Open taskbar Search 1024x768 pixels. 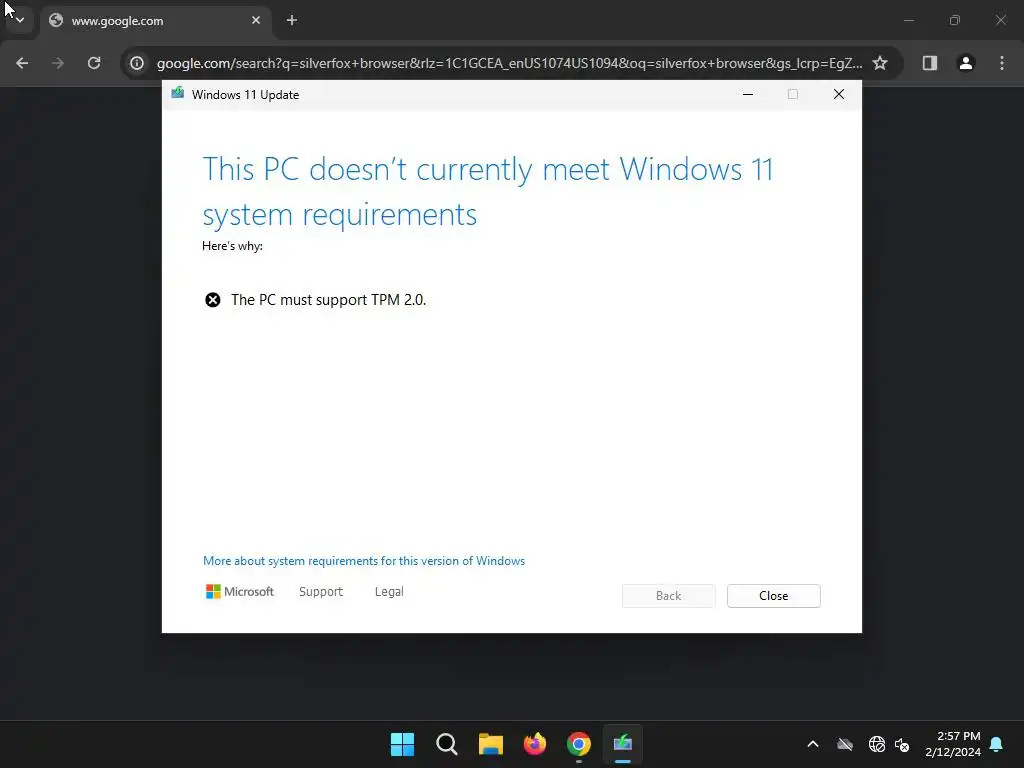[447, 744]
